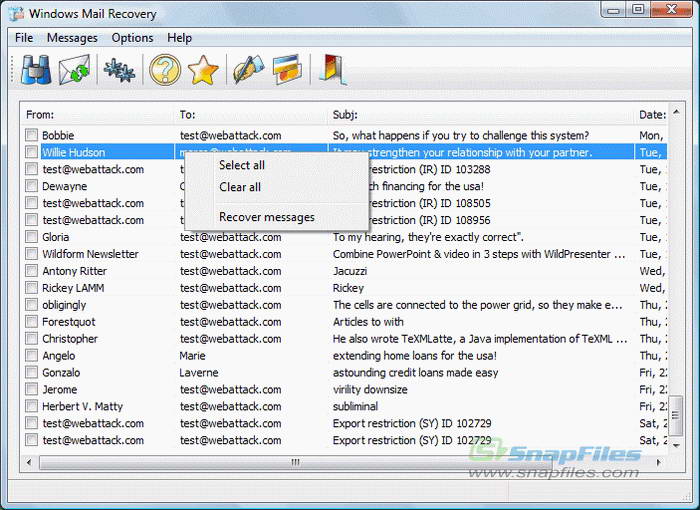700x510 pixels.
Task: Check the box next to Gloria
Action: point(31,237)
